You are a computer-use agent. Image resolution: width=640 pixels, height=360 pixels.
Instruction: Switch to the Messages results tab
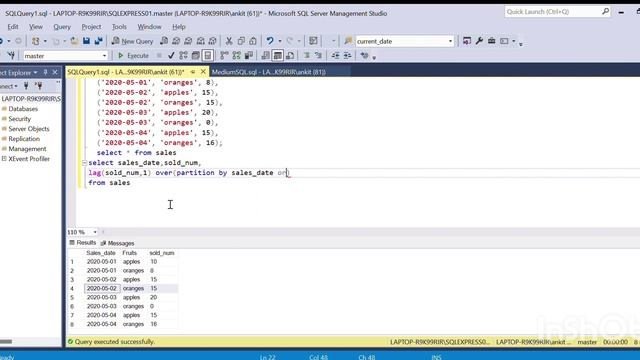[x=118, y=243]
